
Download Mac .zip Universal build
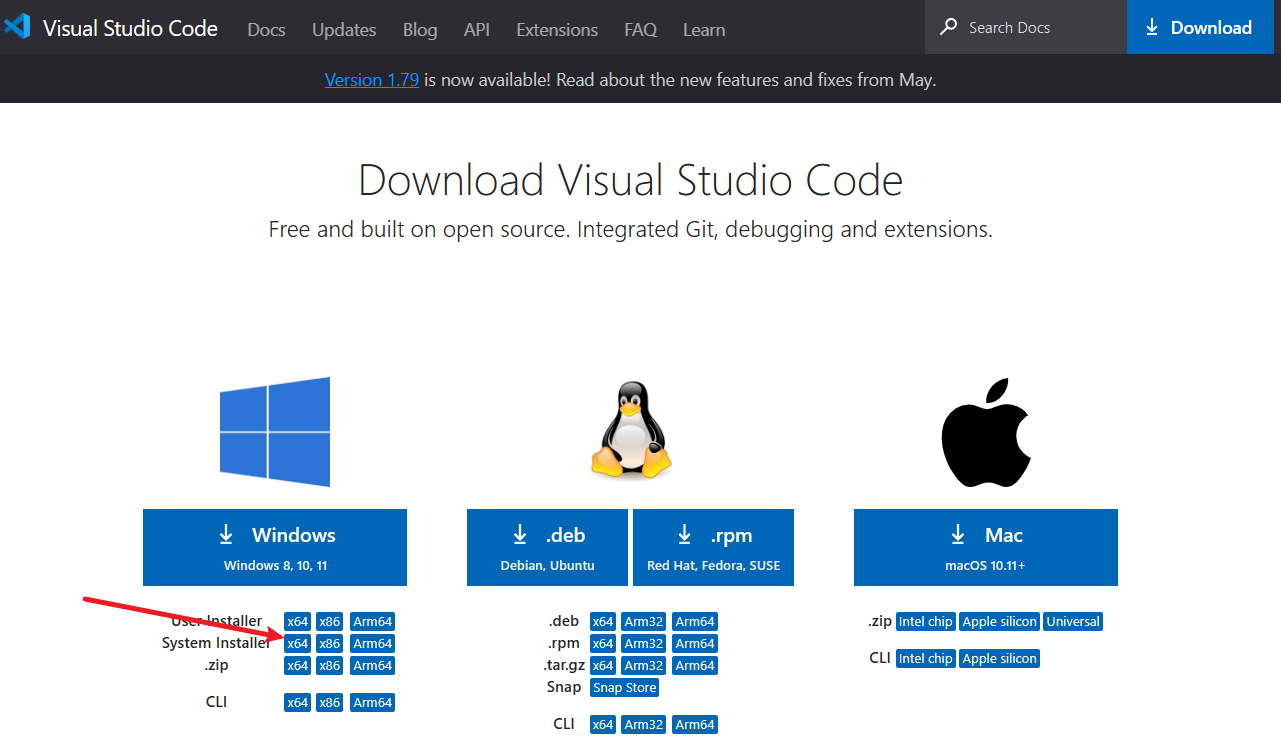(x=1073, y=621)
